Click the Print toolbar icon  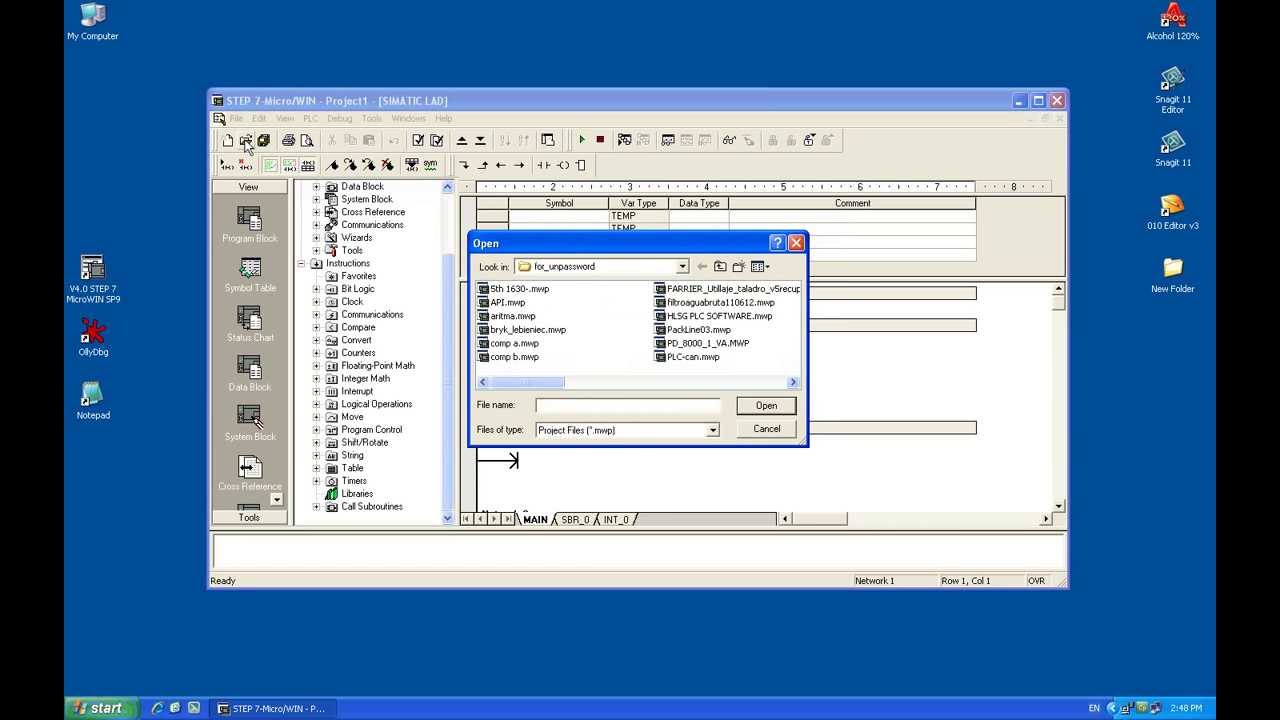pos(288,140)
